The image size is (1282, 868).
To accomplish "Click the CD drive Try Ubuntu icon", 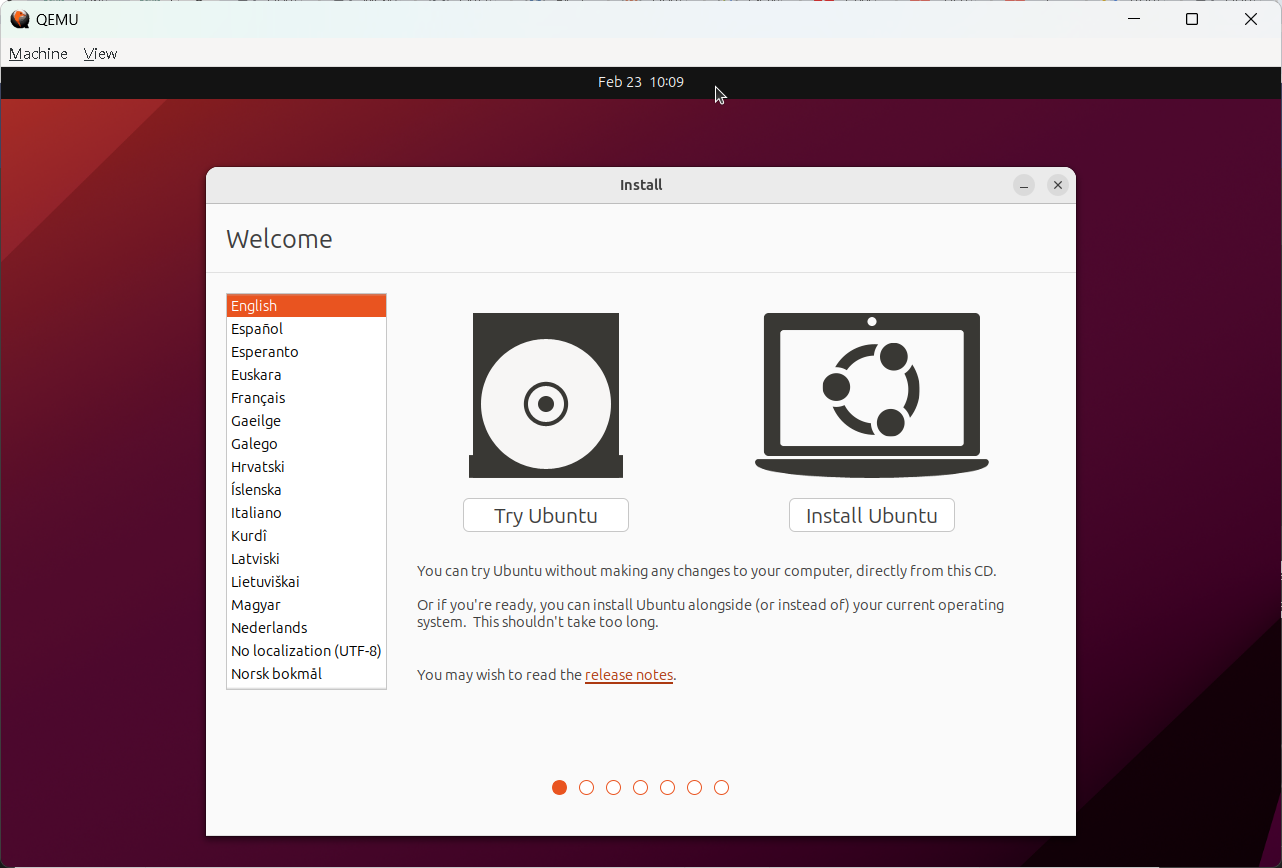I will [546, 395].
